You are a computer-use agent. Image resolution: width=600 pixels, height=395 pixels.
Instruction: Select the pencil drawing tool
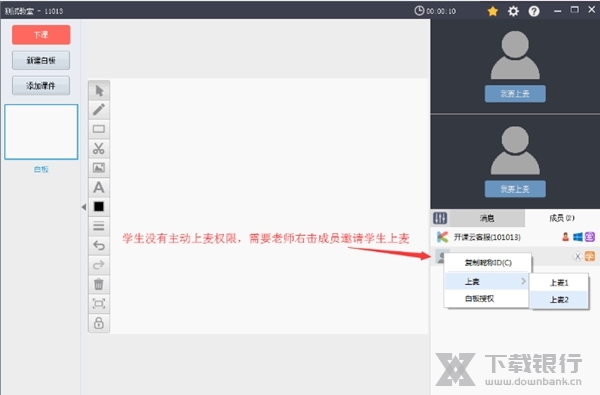click(x=99, y=110)
